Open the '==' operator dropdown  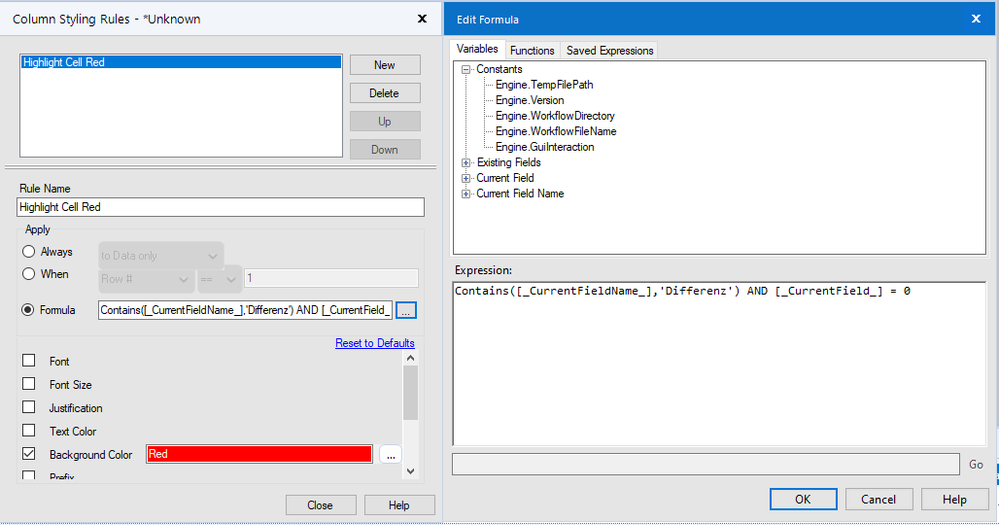pyautogui.click(x=219, y=279)
